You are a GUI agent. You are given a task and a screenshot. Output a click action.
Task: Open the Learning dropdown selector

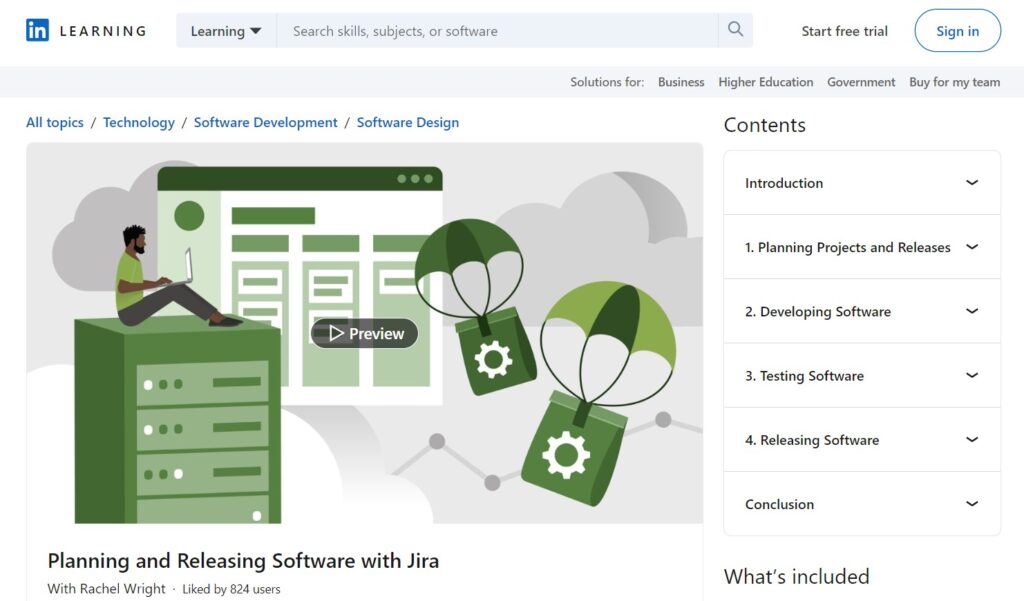tap(226, 31)
